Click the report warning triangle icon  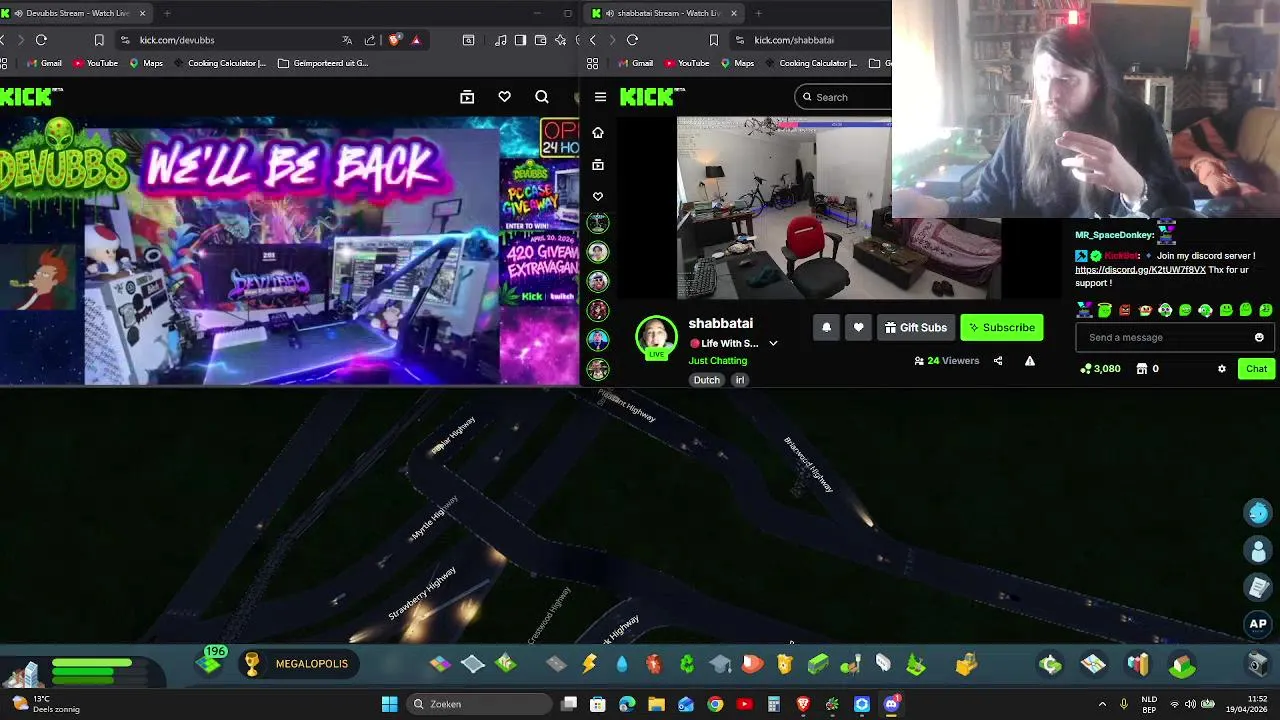coord(1030,361)
